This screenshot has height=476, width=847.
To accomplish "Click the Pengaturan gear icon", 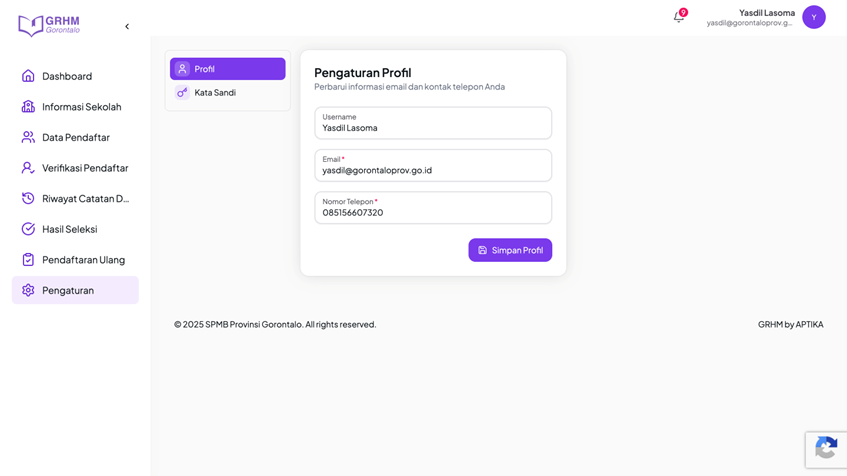I will click(x=28, y=290).
